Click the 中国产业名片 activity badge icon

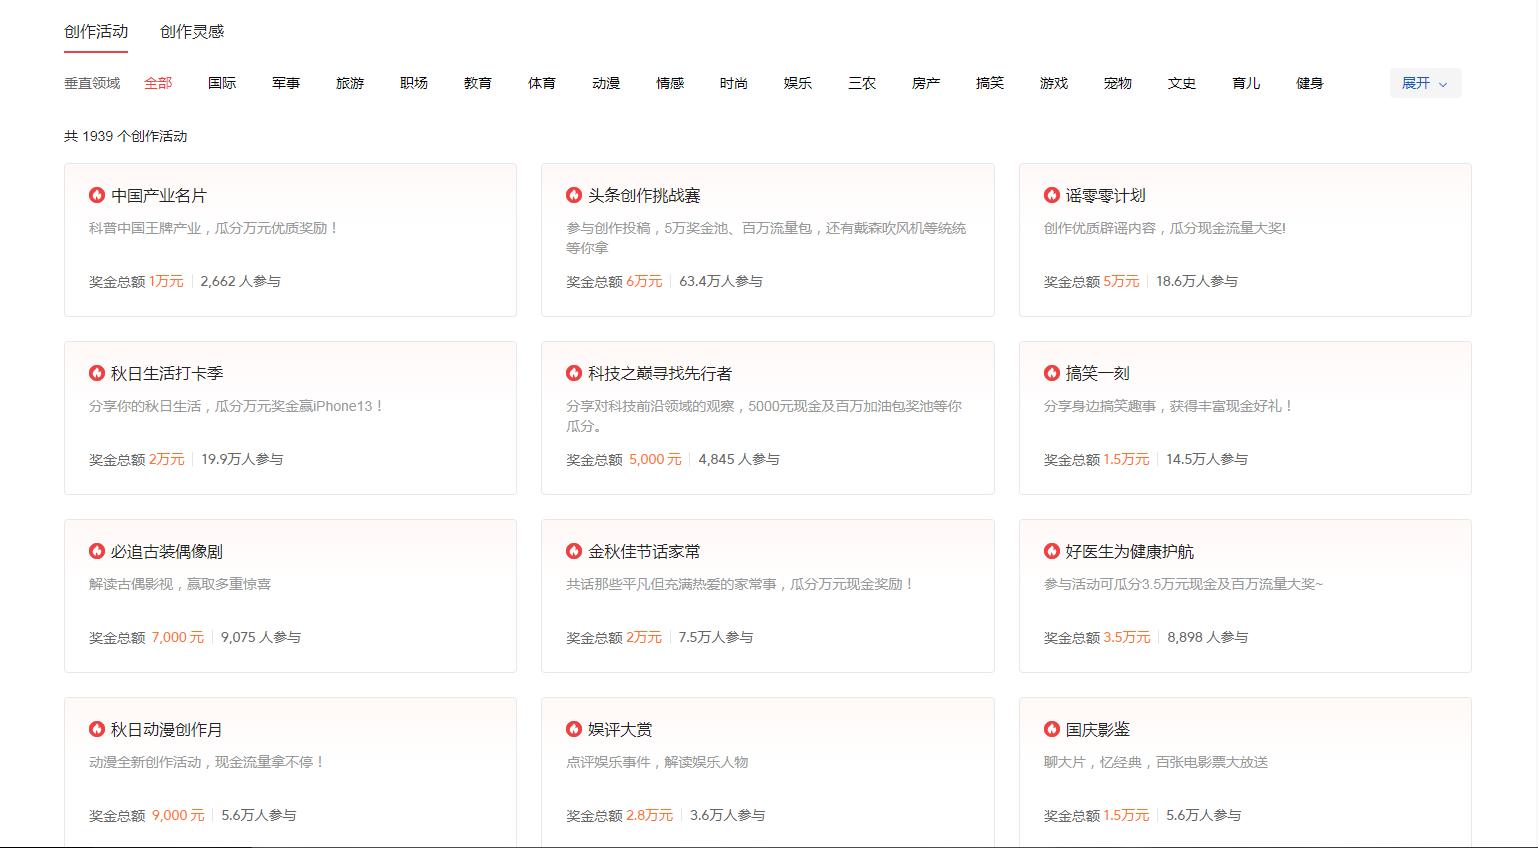96,195
